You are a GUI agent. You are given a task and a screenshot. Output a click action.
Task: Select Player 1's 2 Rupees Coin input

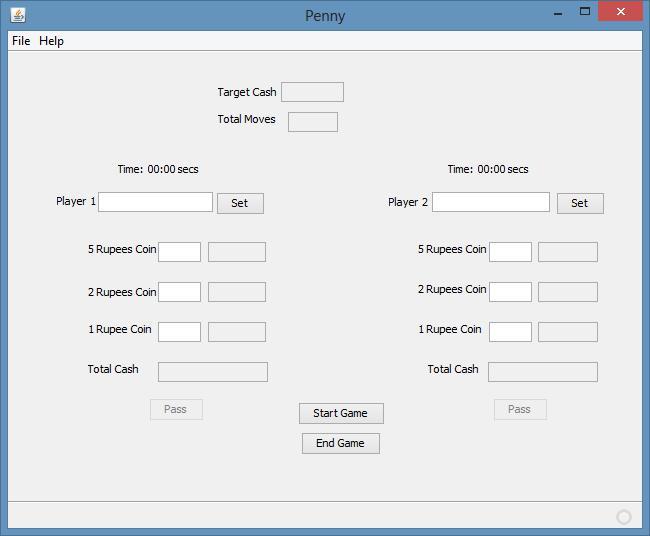pos(179,292)
